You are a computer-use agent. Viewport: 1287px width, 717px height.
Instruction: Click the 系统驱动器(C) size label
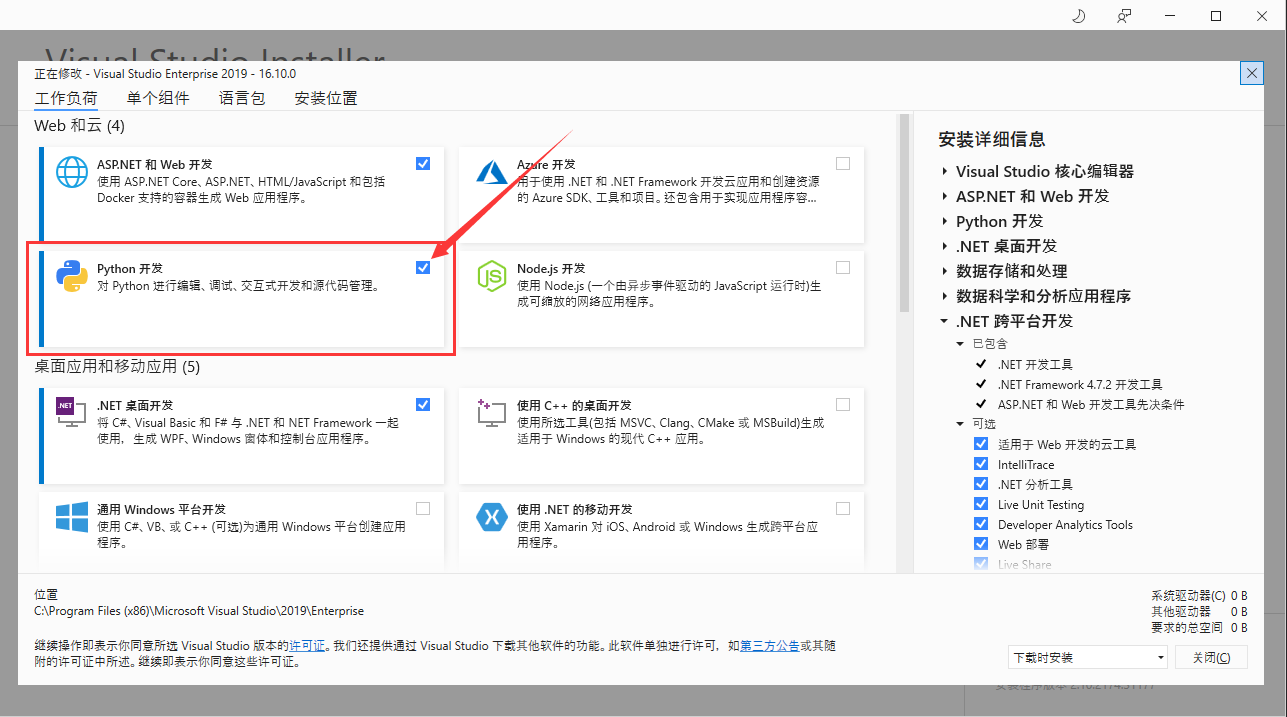point(1188,596)
